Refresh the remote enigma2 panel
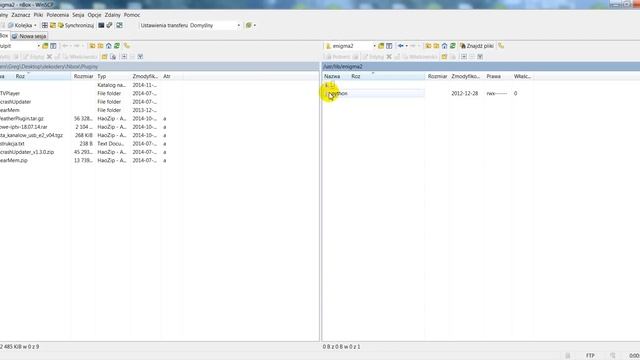640x360 pixels. click(453, 46)
